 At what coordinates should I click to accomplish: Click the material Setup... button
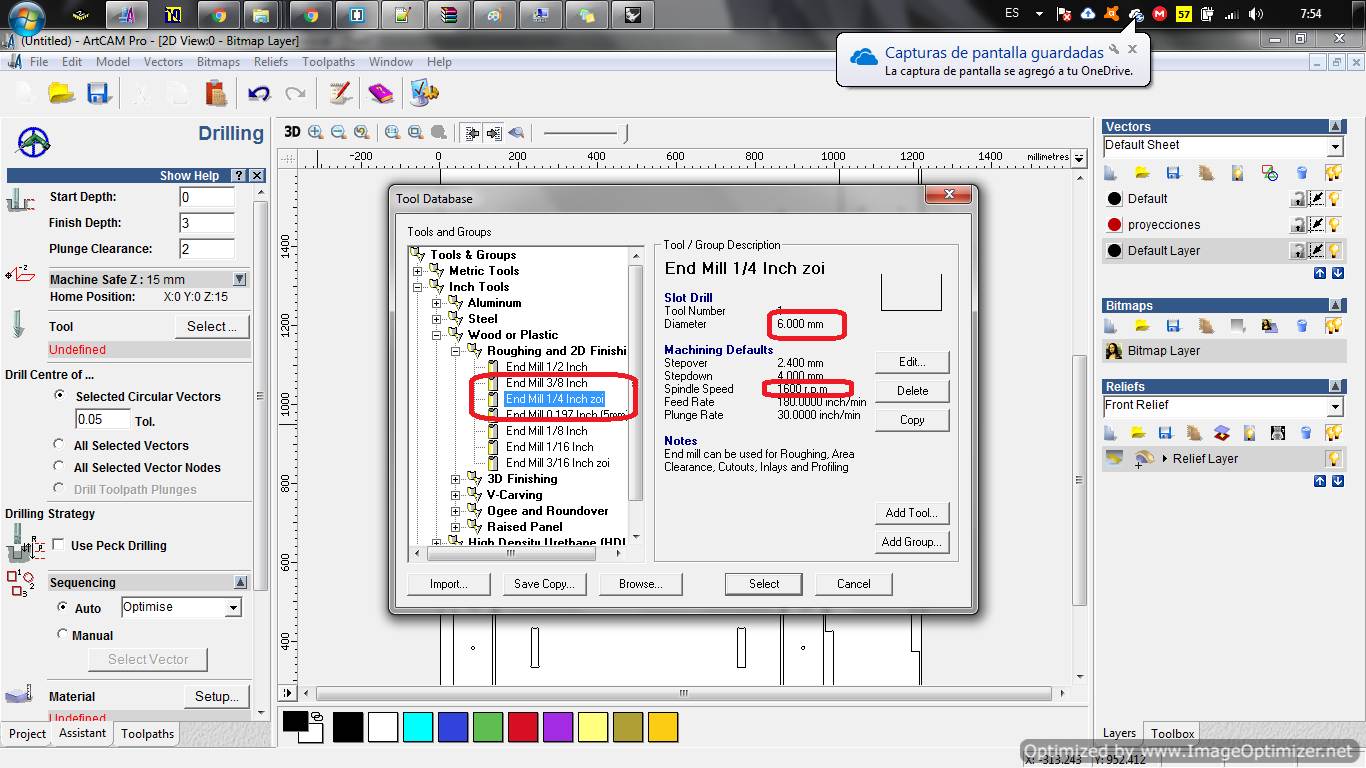tap(216, 696)
